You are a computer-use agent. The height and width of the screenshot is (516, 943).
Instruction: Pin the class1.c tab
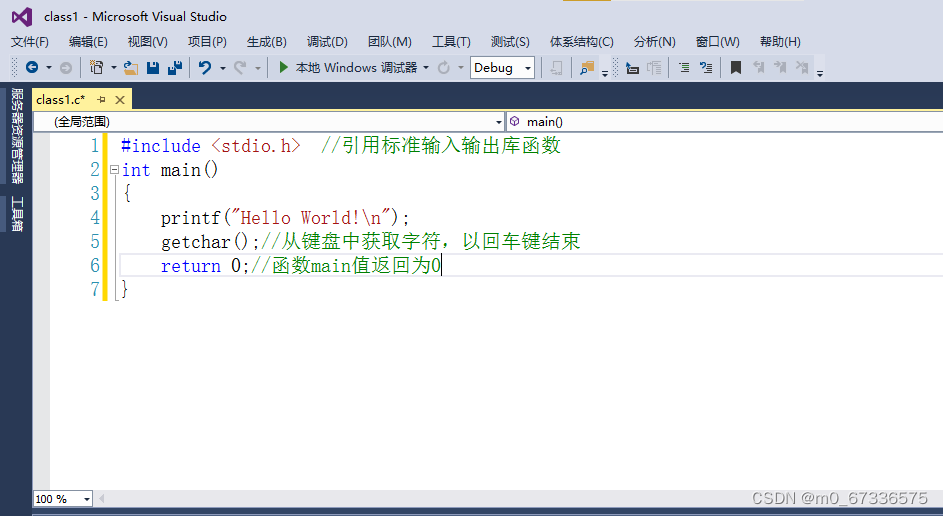[102, 100]
